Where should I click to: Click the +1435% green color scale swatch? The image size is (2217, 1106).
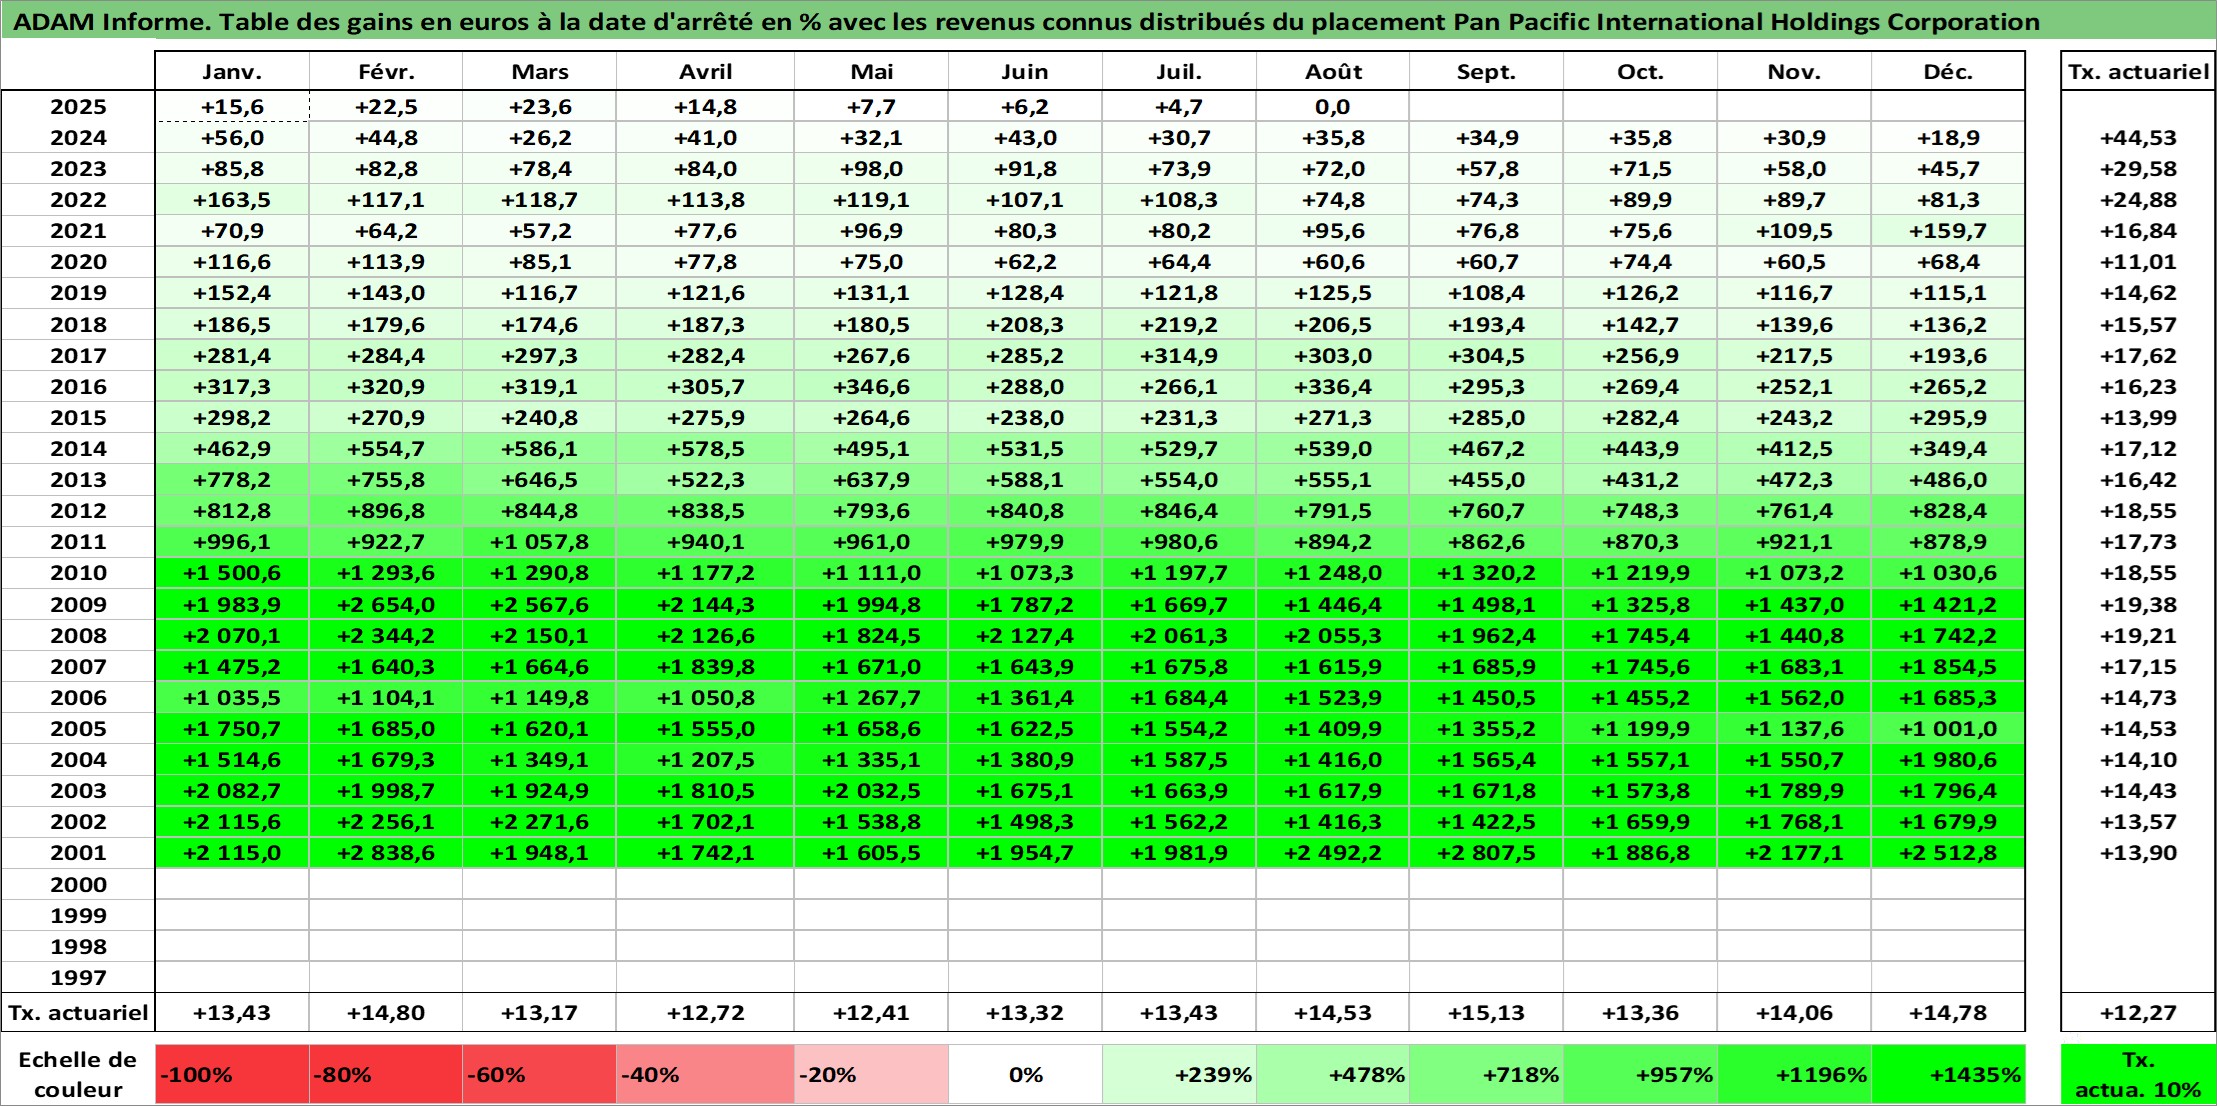1948,1075
